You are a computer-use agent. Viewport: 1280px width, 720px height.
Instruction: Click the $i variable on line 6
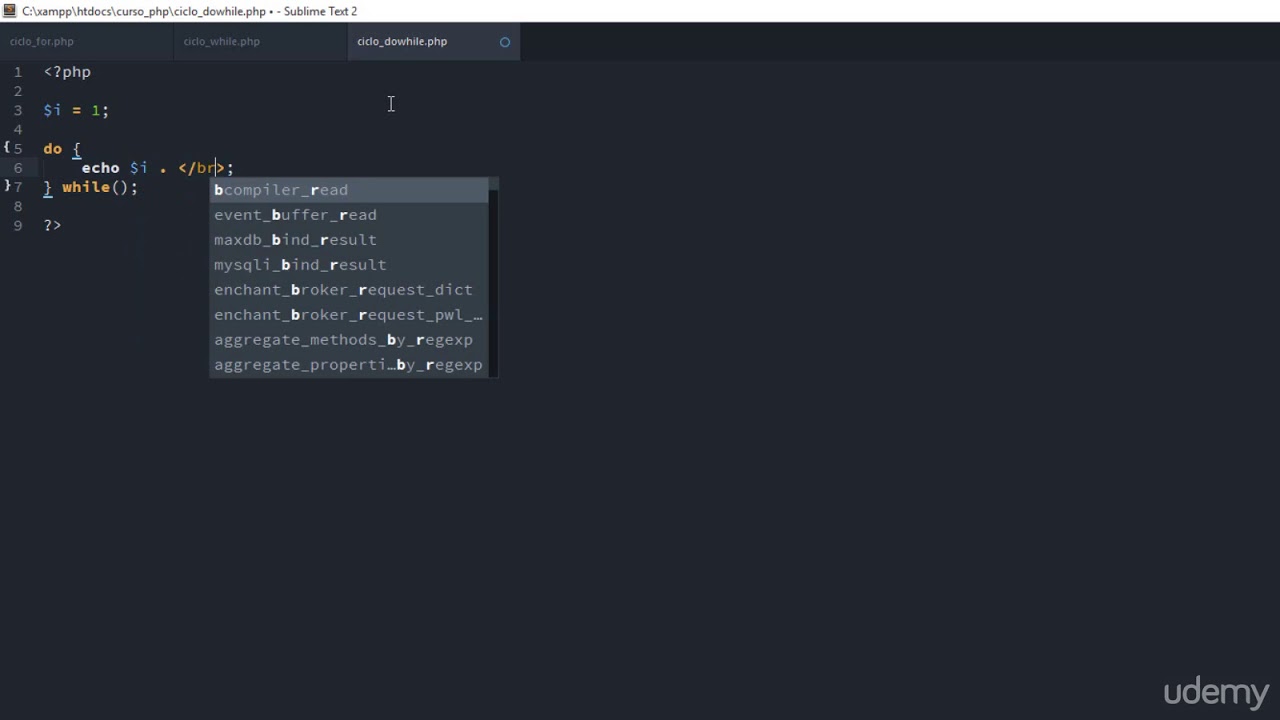(139, 168)
